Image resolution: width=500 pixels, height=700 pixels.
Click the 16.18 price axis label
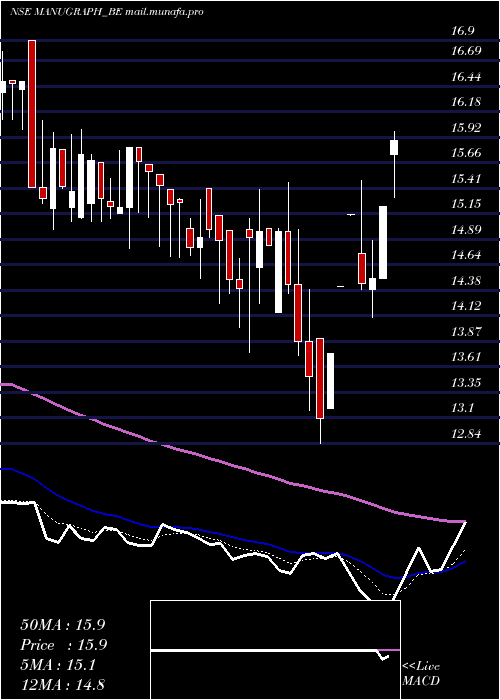point(466,102)
